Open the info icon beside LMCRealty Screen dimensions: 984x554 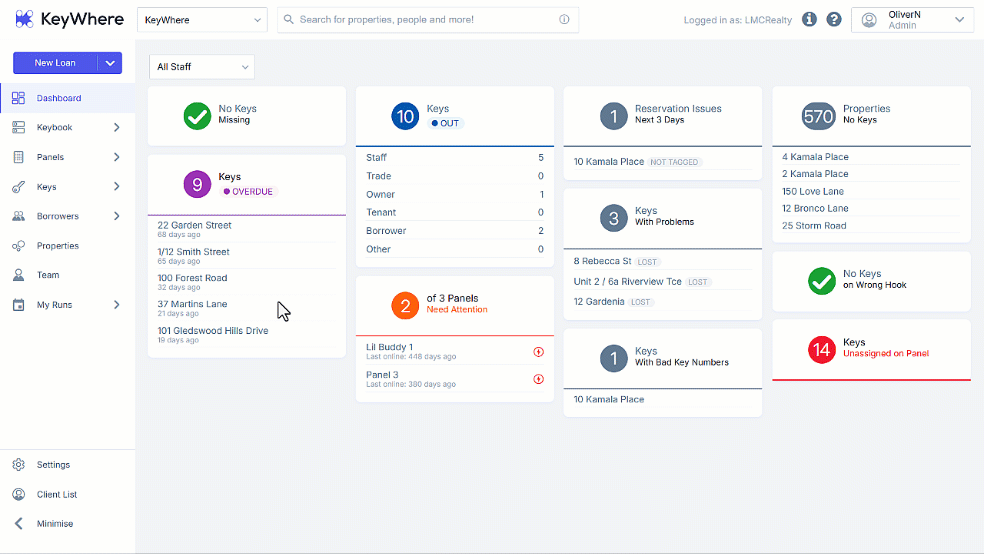[810, 19]
